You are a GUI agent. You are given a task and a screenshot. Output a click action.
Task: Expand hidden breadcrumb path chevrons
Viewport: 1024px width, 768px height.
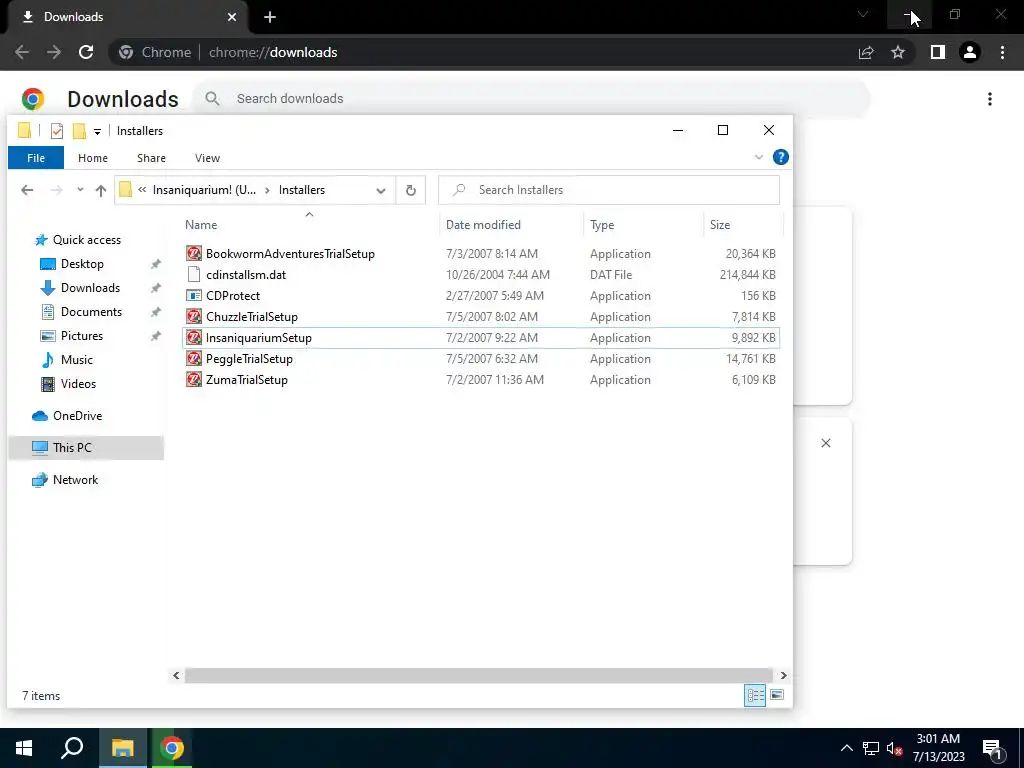142,190
